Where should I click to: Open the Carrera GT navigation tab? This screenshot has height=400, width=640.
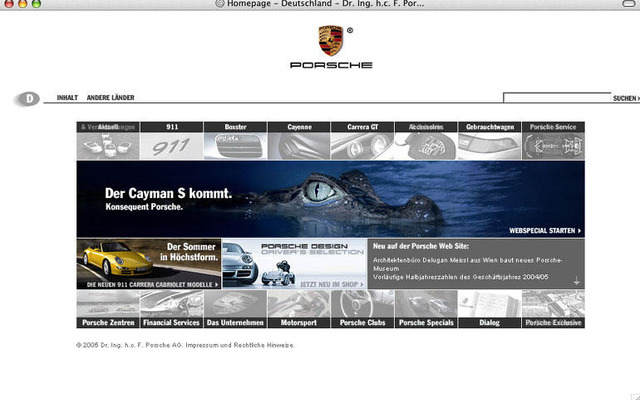point(362,127)
